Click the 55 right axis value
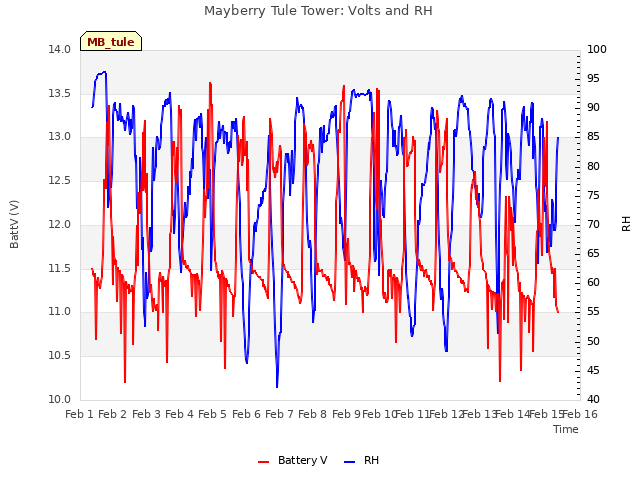The height and width of the screenshot is (480, 640). click(x=593, y=312)
